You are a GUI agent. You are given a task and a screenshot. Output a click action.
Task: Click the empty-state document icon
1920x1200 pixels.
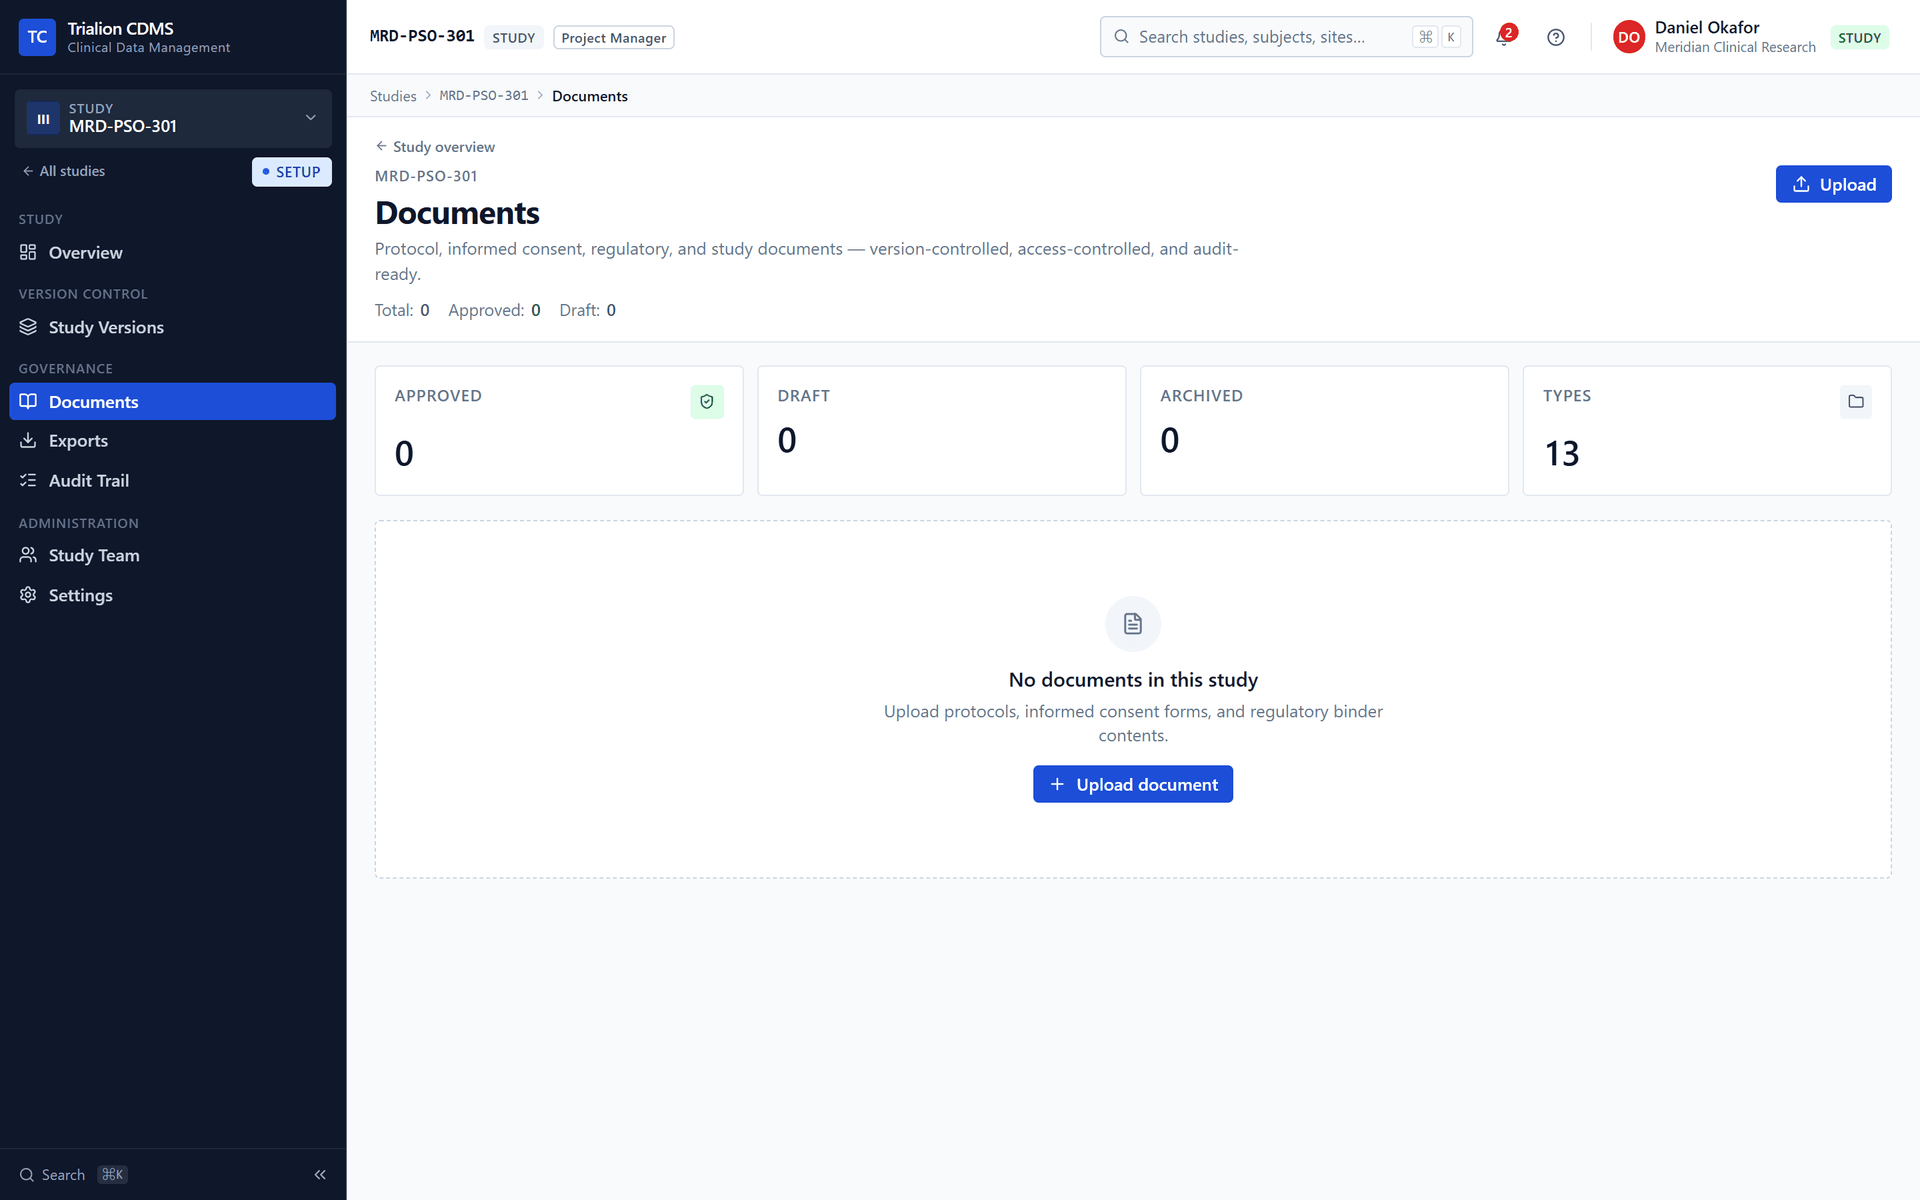click(1132, 624)
